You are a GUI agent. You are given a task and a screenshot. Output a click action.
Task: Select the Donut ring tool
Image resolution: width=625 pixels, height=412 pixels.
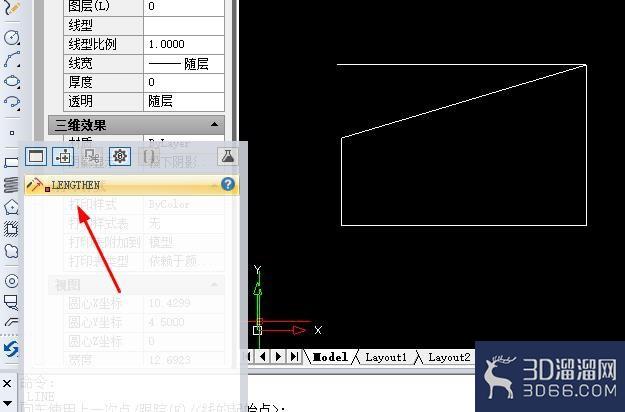tap(11, 281)
